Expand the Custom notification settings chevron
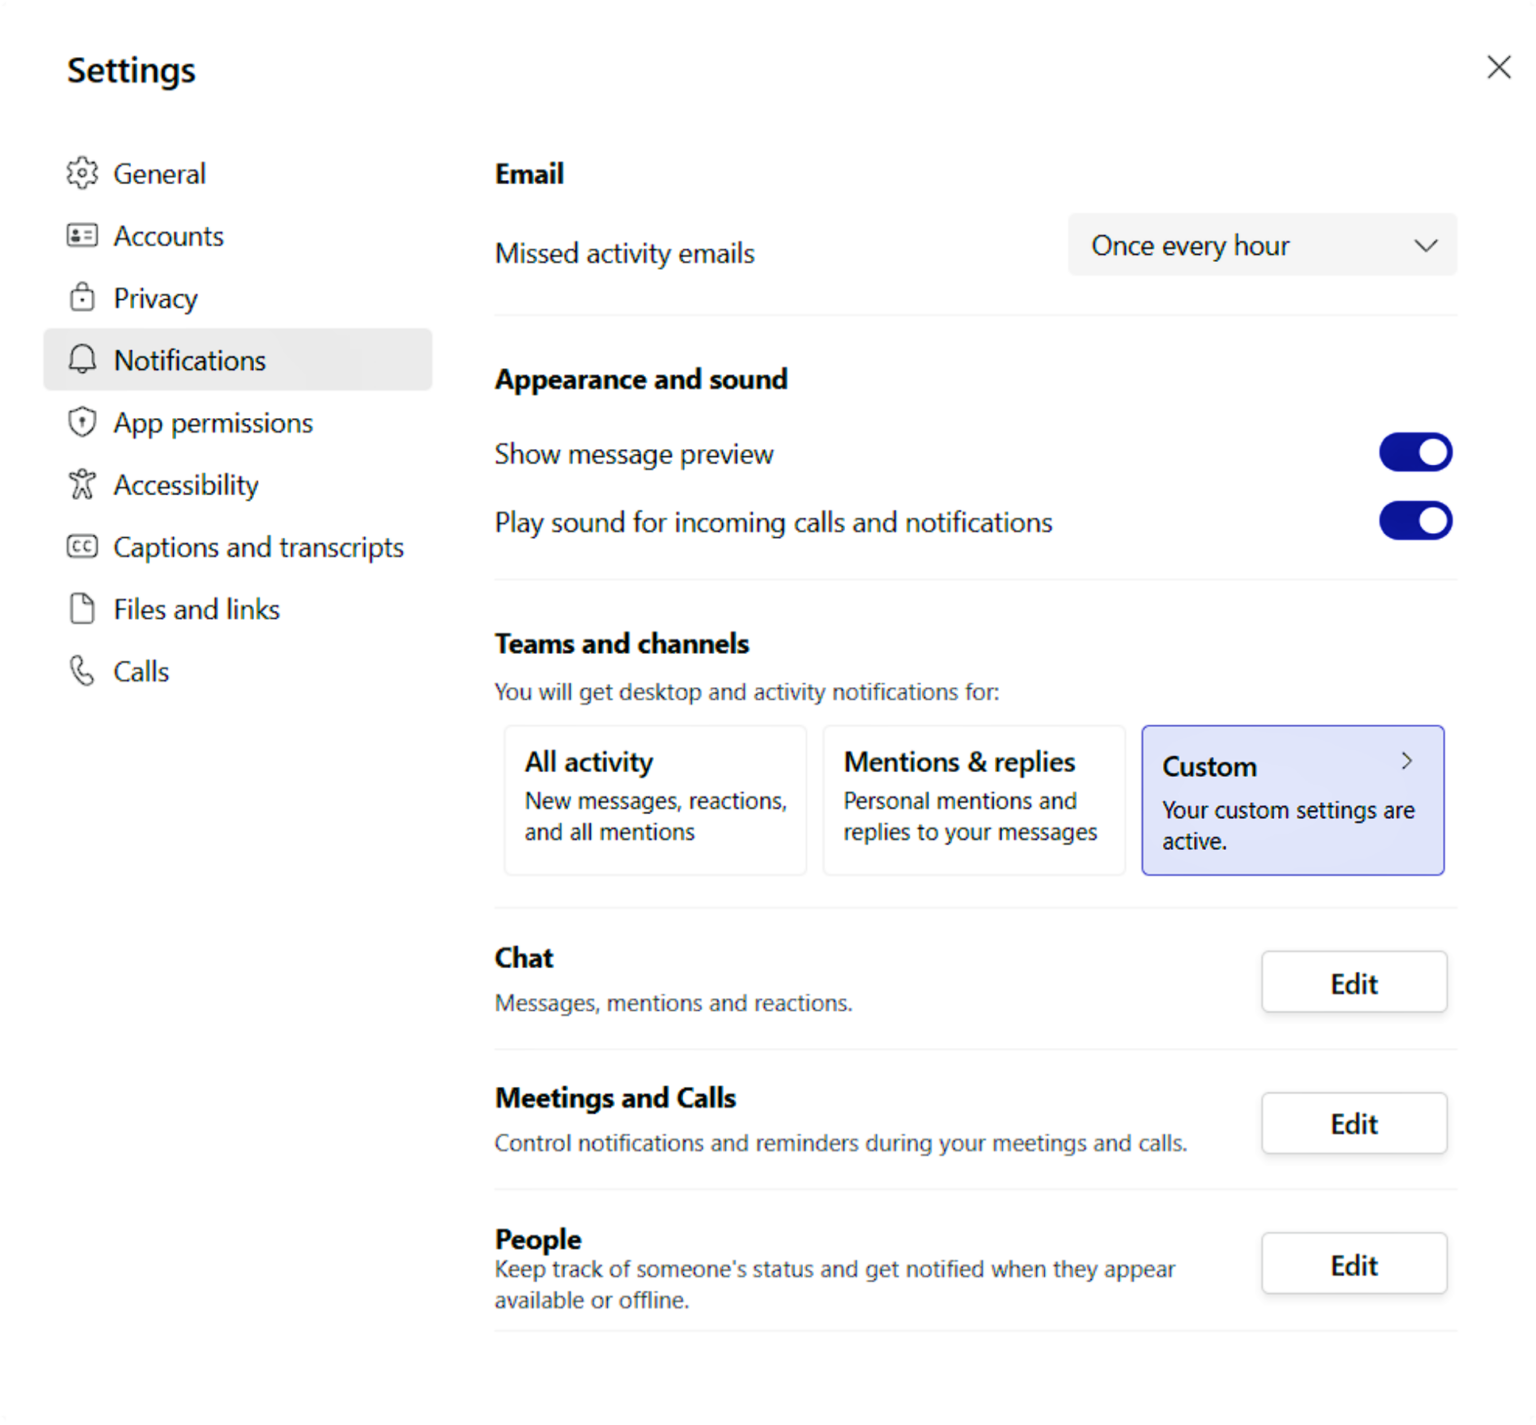 (1407, 761)
